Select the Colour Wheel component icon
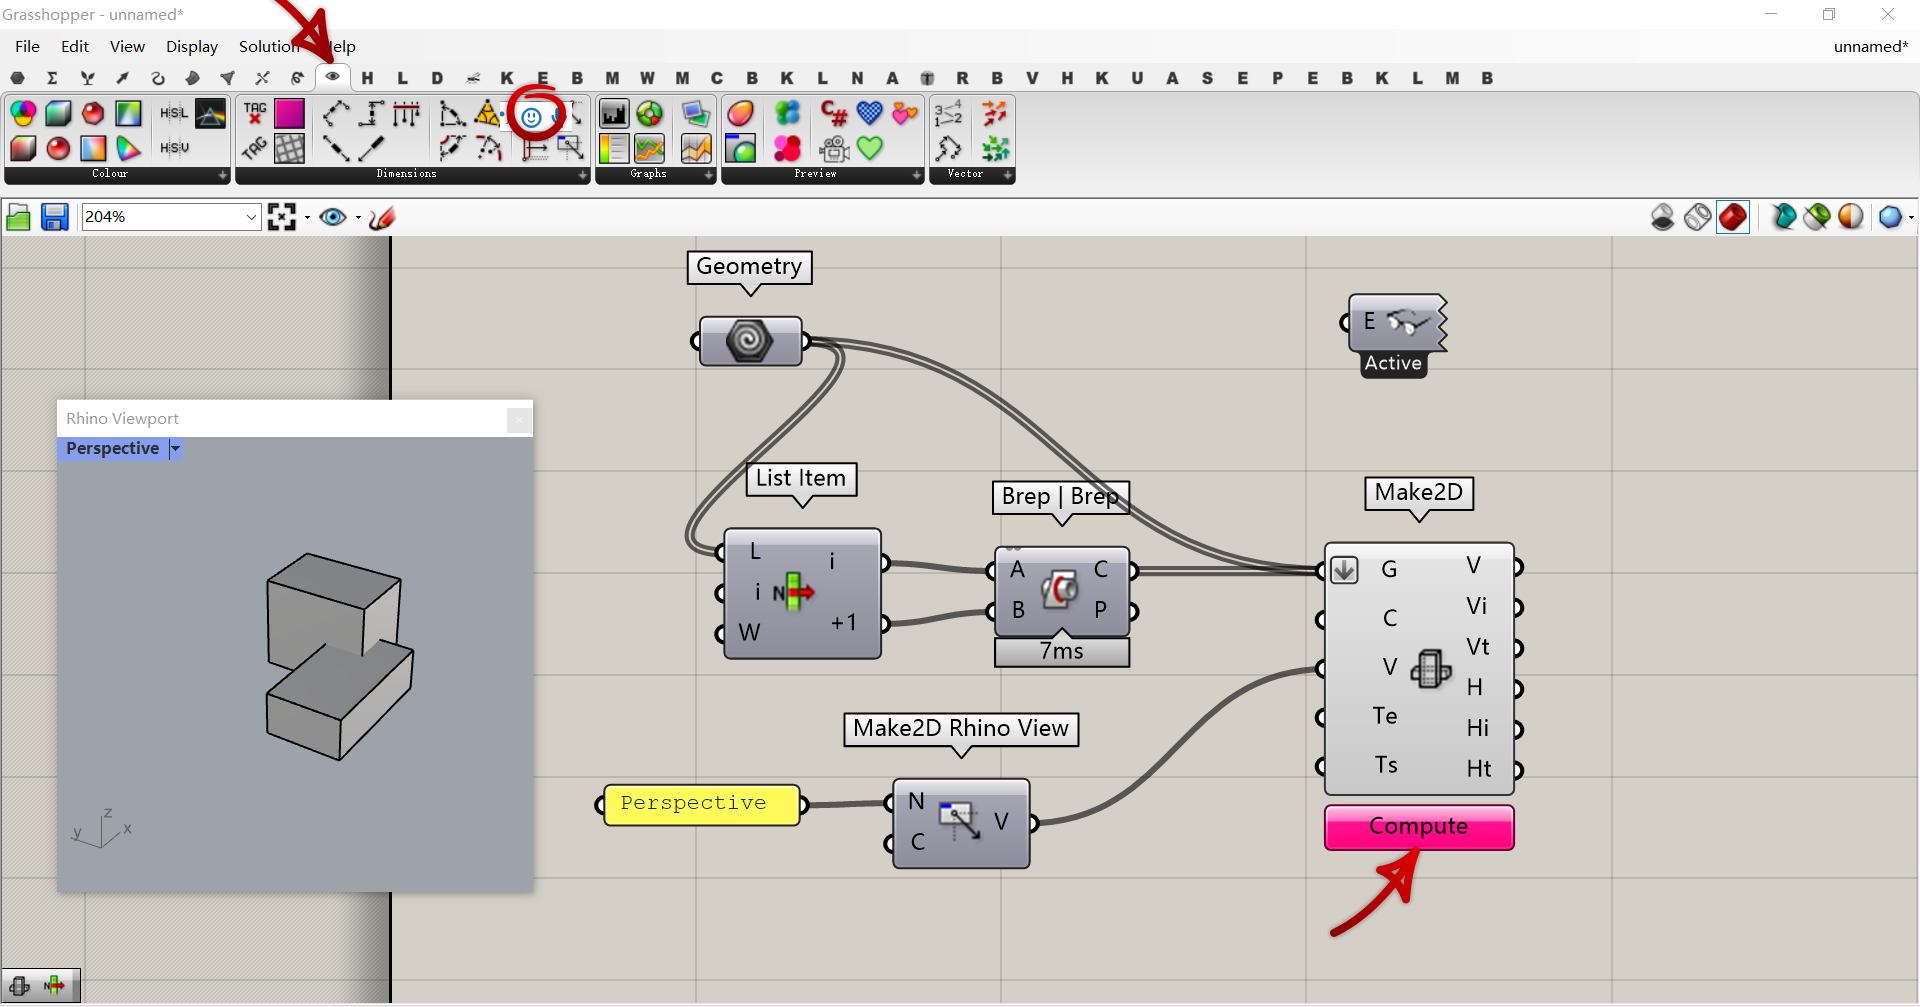The height and width of the screenshot is (1007, 1920). coord(23,114)
